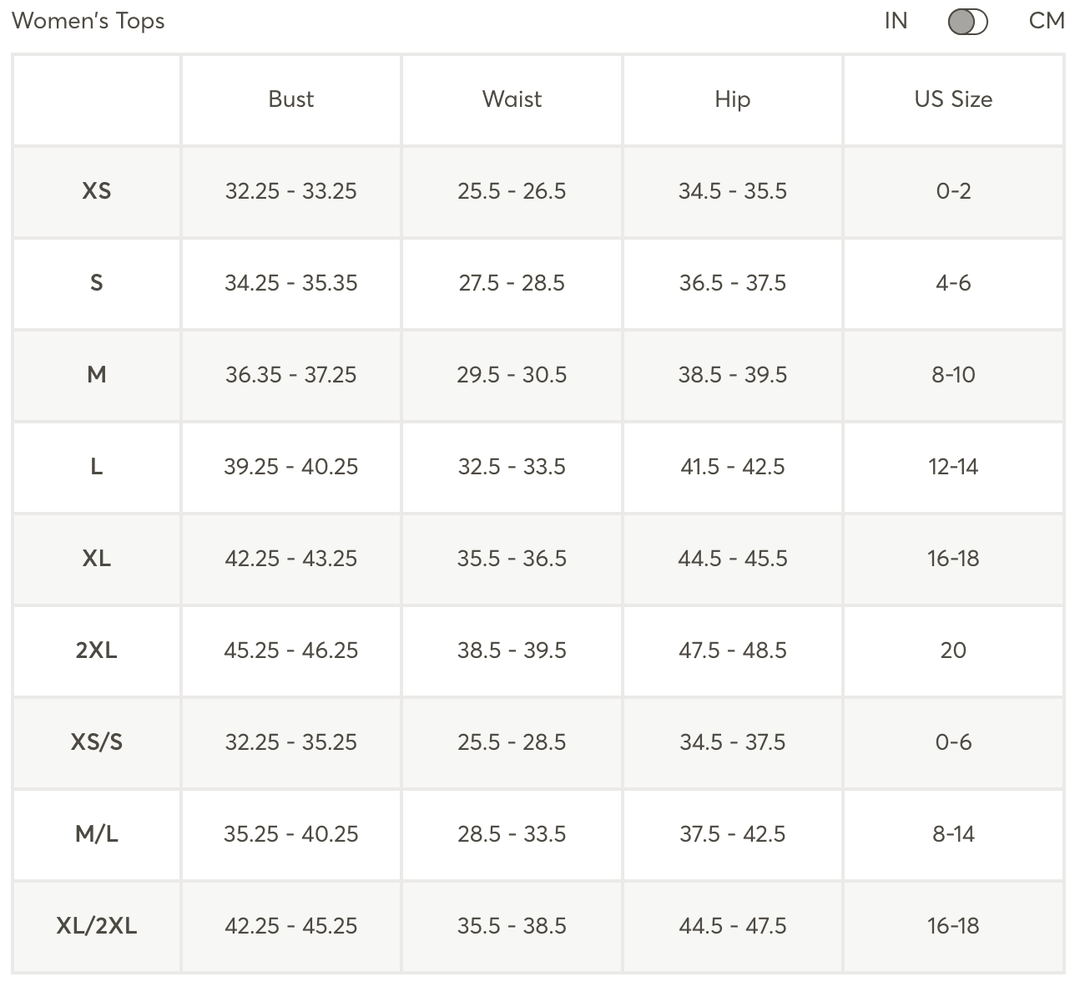Viewport: 1080px width, 982px height.
Task: Click the L waist measurement 32.5 - 33.5
Action: point(512,467)
